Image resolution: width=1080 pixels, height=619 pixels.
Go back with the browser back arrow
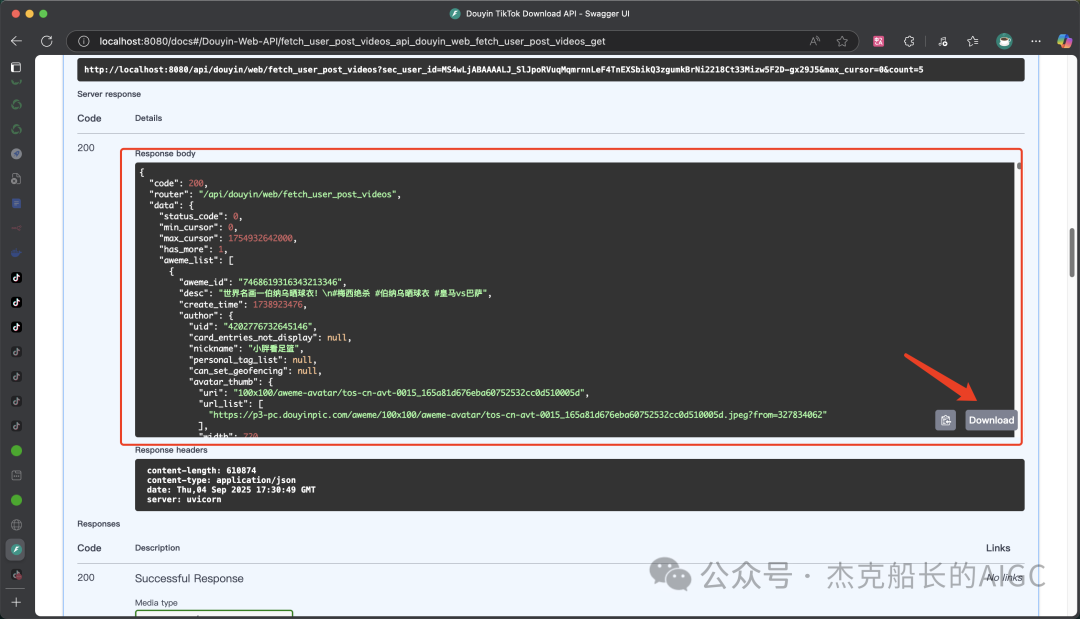(17, 41)
